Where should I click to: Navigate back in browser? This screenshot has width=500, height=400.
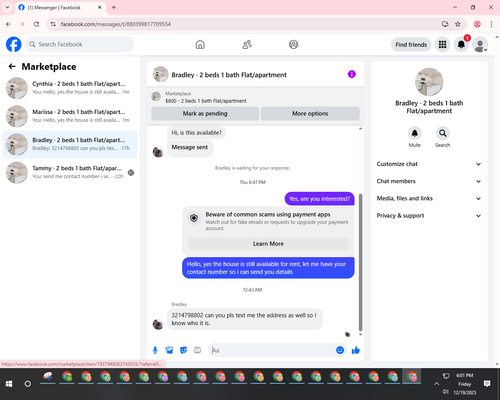pos(8,24)
